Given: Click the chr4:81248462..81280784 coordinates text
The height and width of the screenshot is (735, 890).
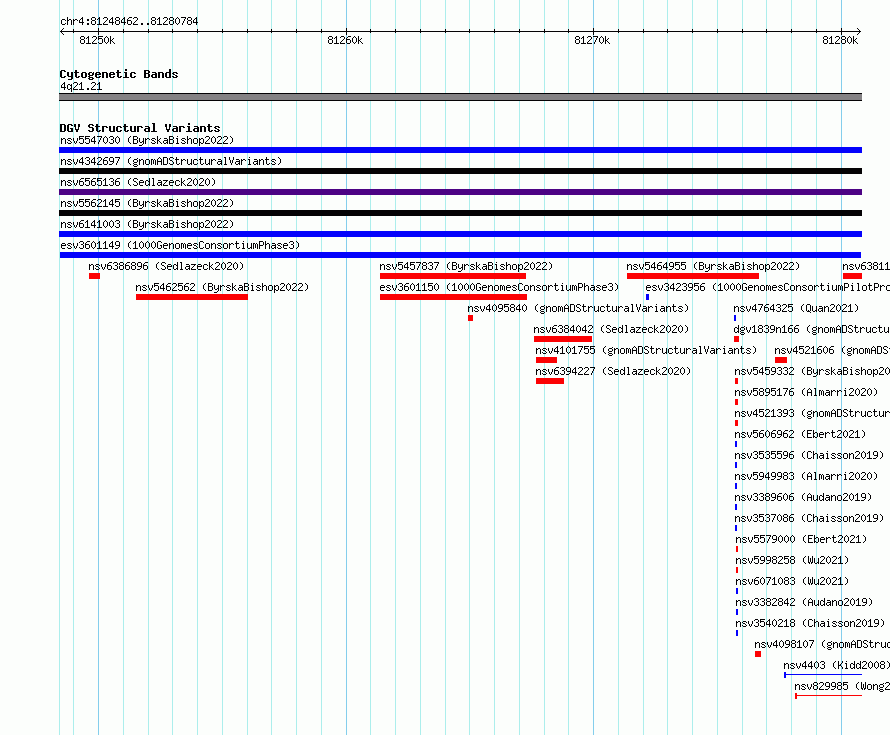Looking at the screenshot, I should (129, 22).
